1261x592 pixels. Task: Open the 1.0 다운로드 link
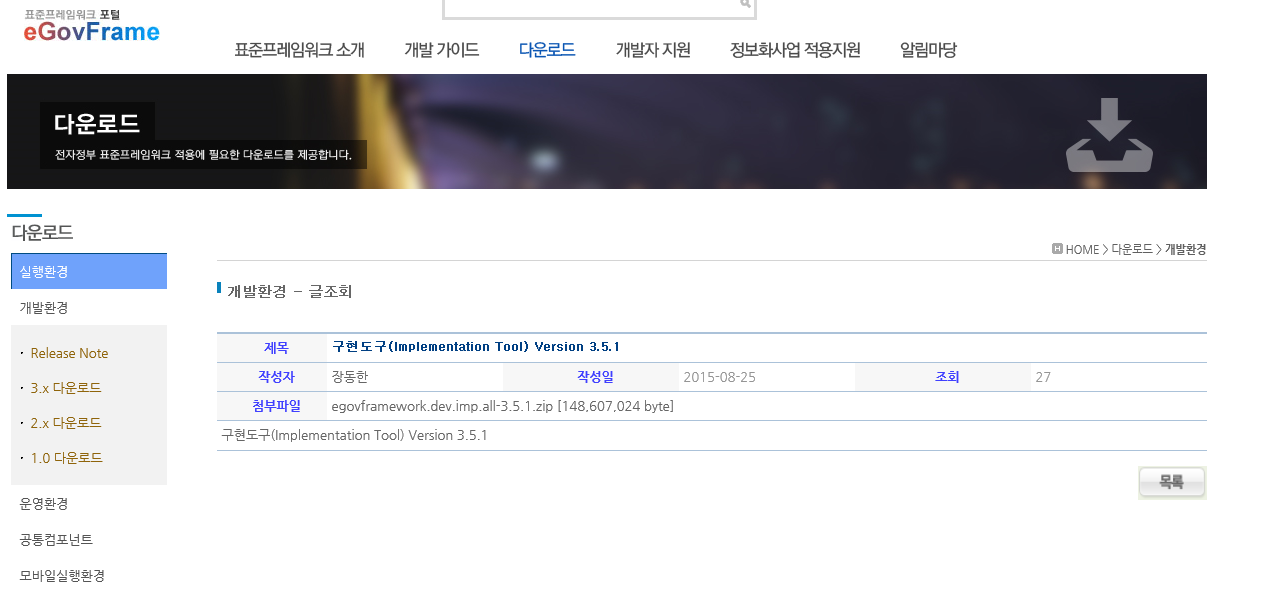(66, 458)
